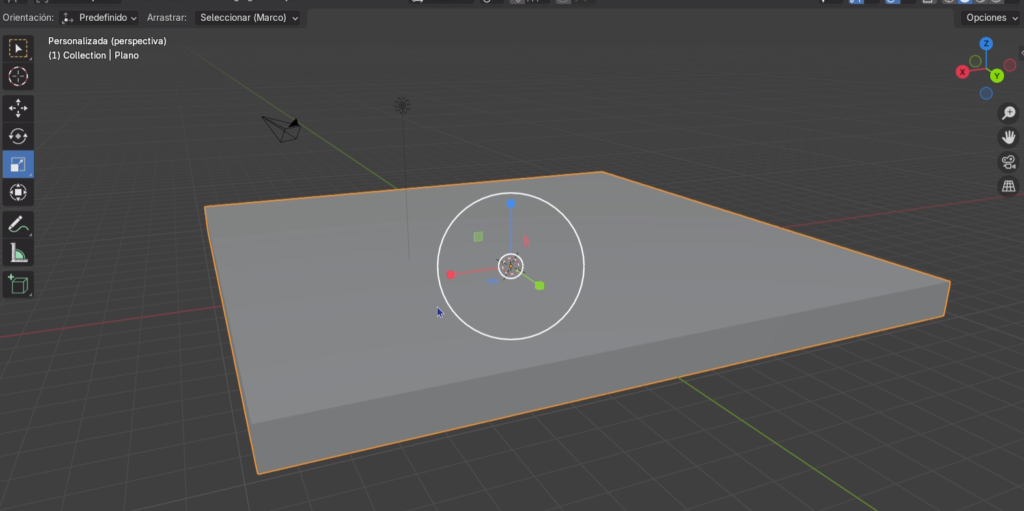Screen dimensions: 1024x511
Task: Open the Orientación Predefinido dropdown
Action: (x=100, y=18)
